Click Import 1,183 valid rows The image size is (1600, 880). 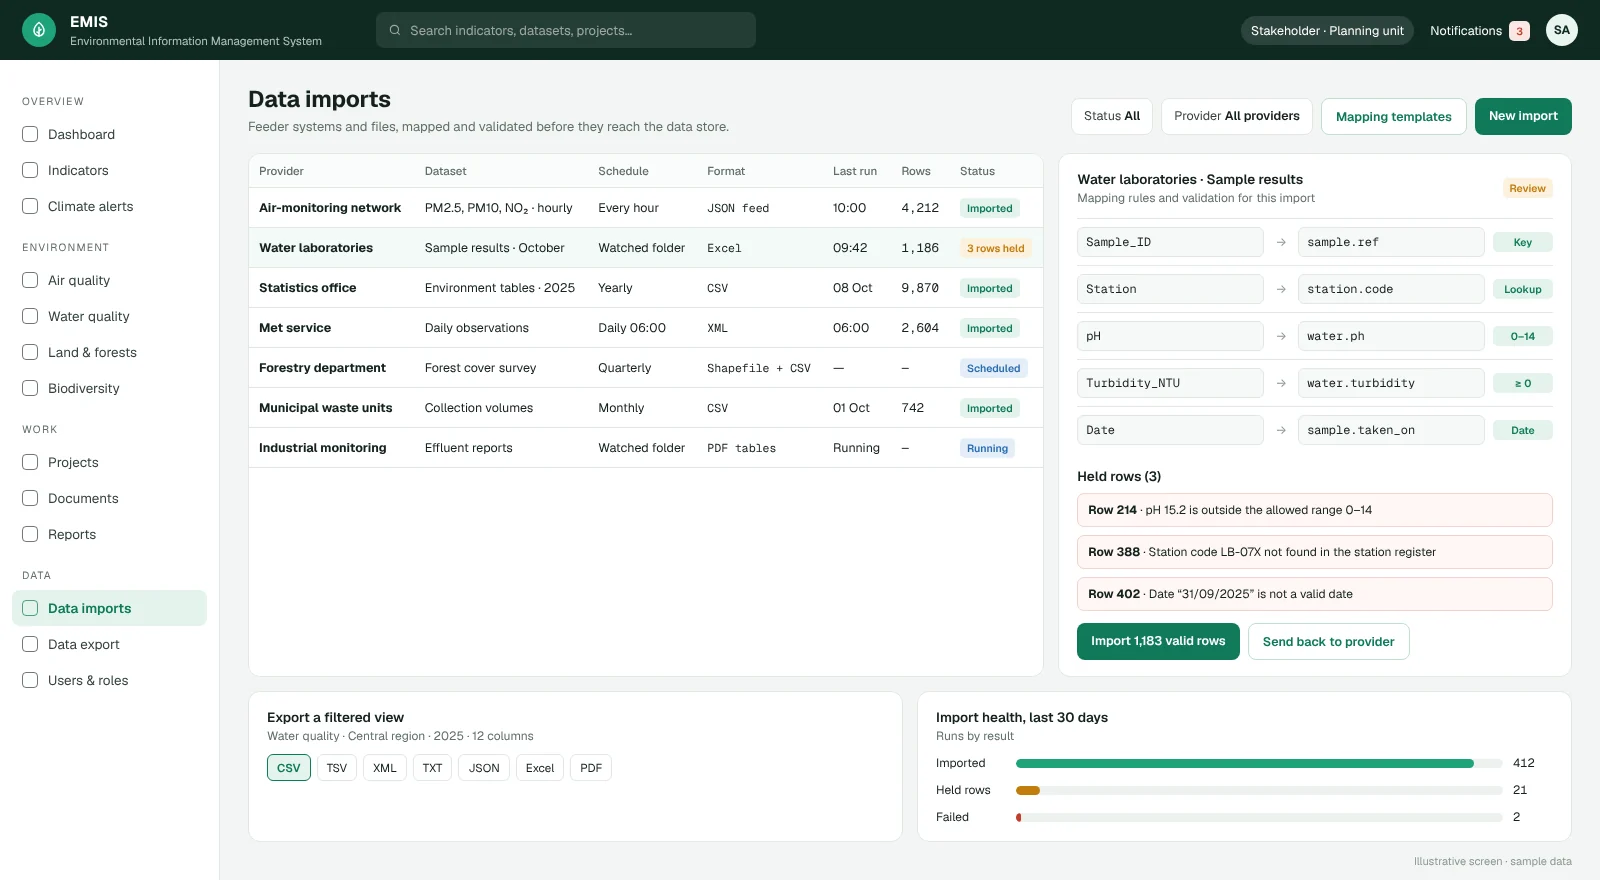pos(1158,641)
